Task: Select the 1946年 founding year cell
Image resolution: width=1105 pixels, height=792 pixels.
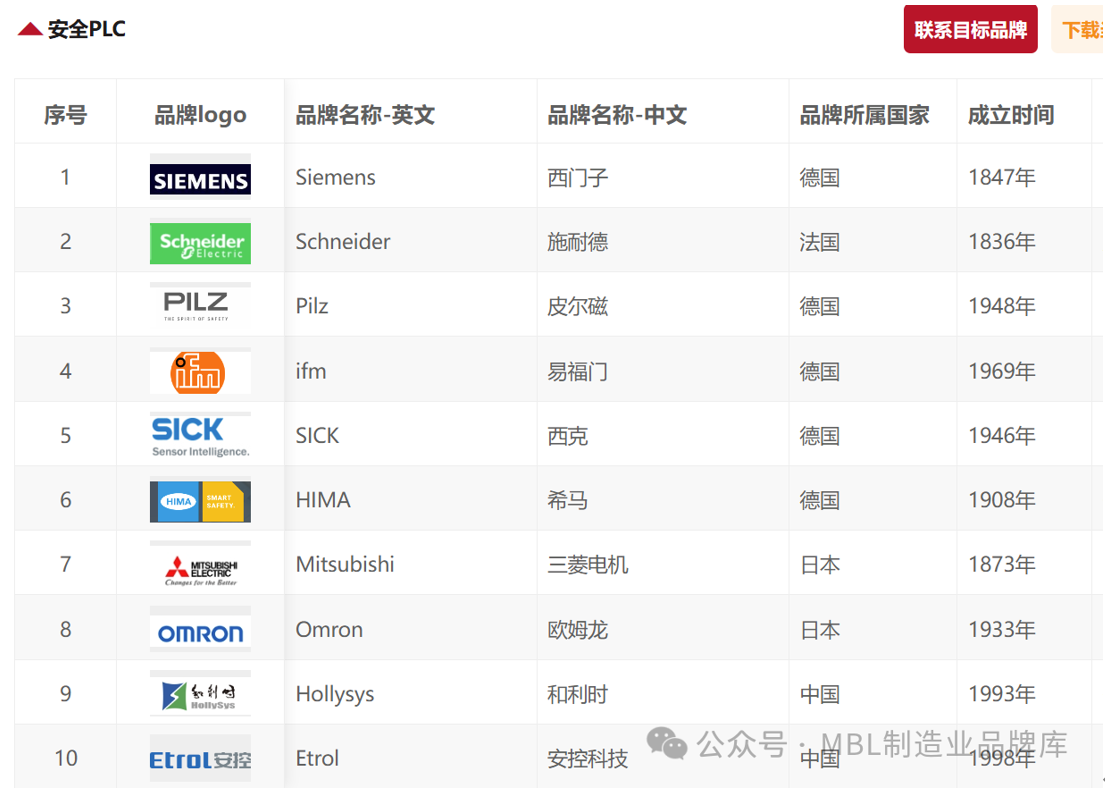Action: [x=1025, y=435]
